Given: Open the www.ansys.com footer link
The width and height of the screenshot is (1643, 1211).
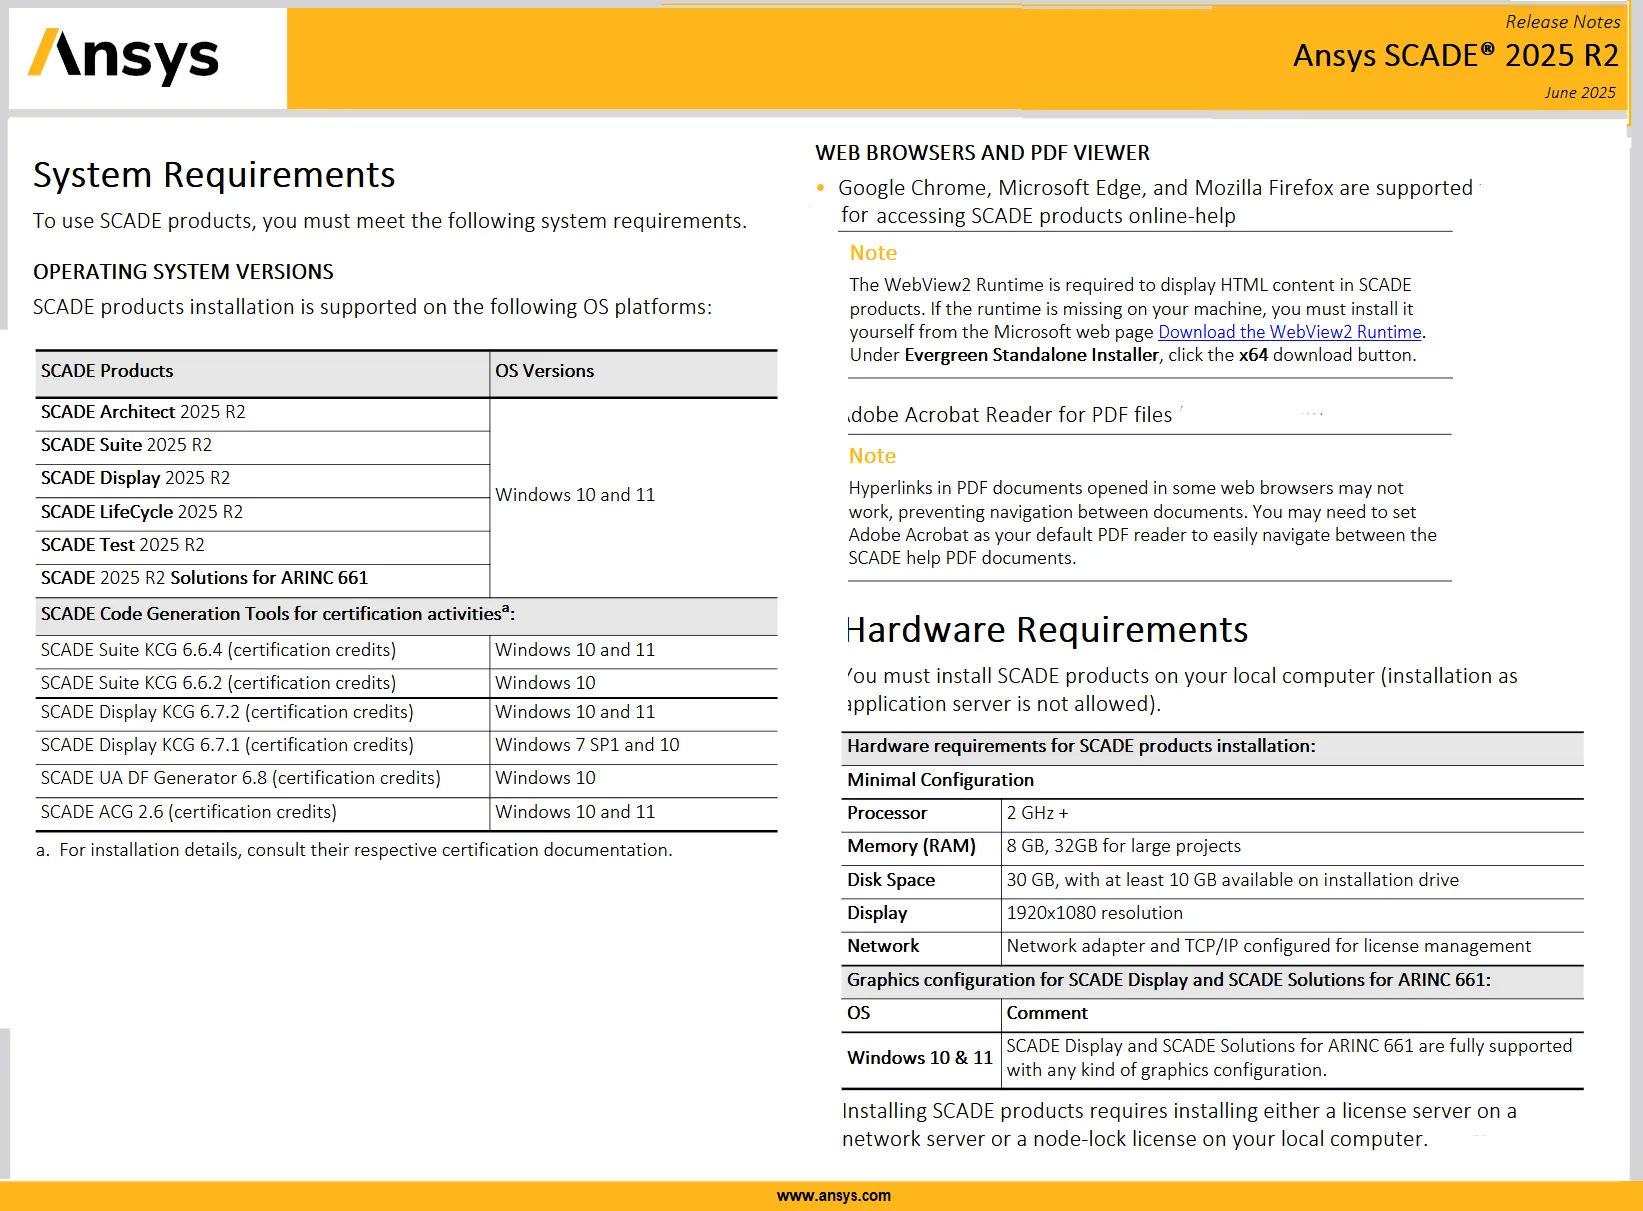Looking at the screenshot, I should pos(833,1195).
